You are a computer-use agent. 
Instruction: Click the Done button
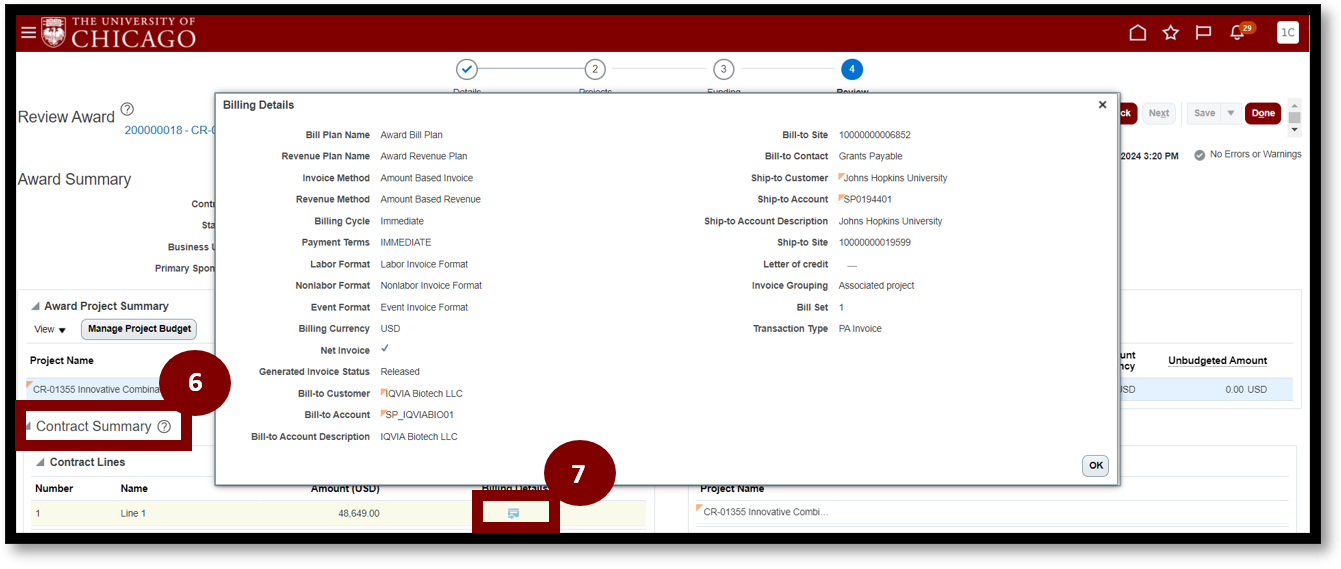tap(1263, 113)
